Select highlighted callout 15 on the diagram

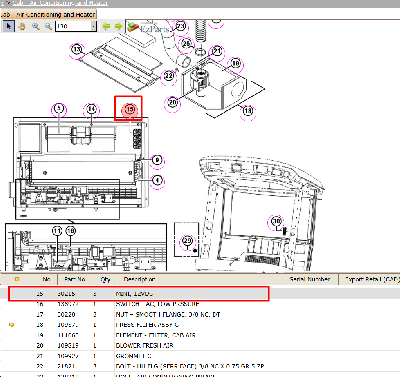coord(130,109)
